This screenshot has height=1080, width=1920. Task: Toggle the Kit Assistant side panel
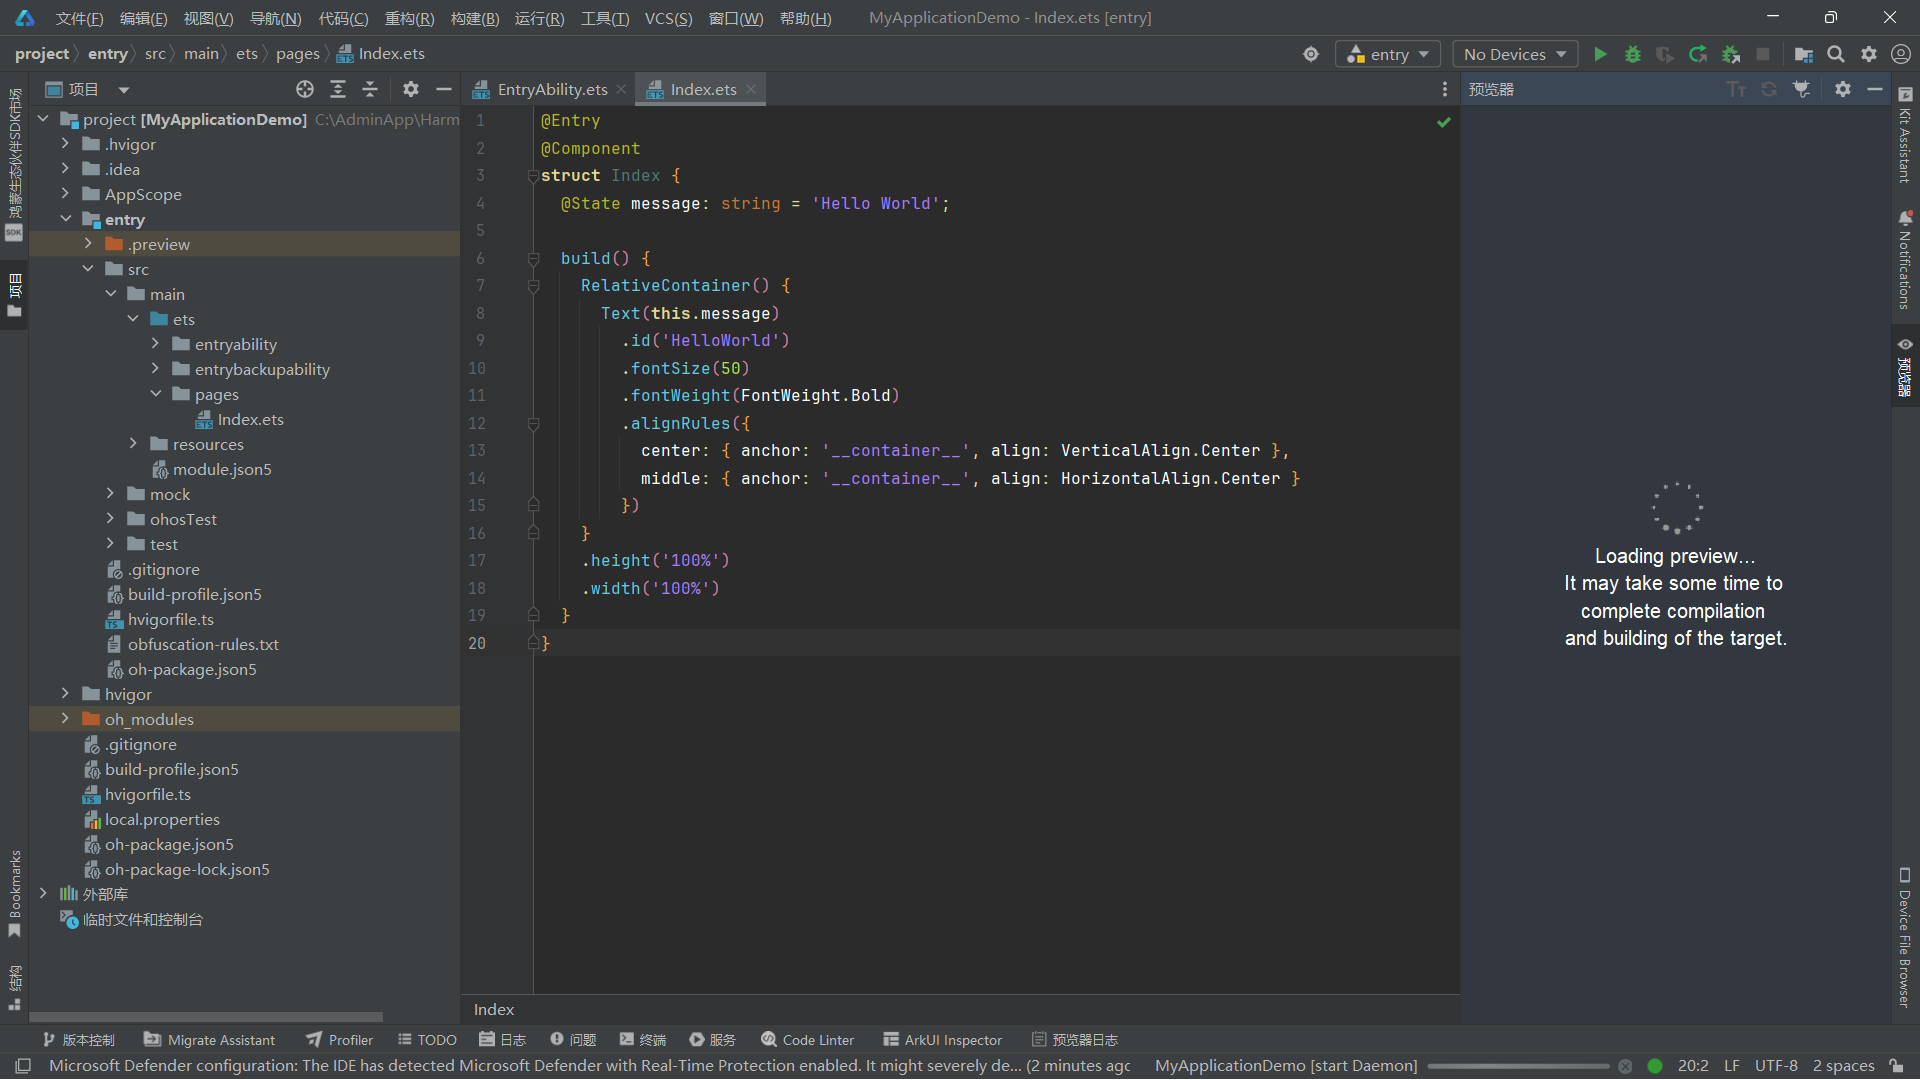(1905, 136)
